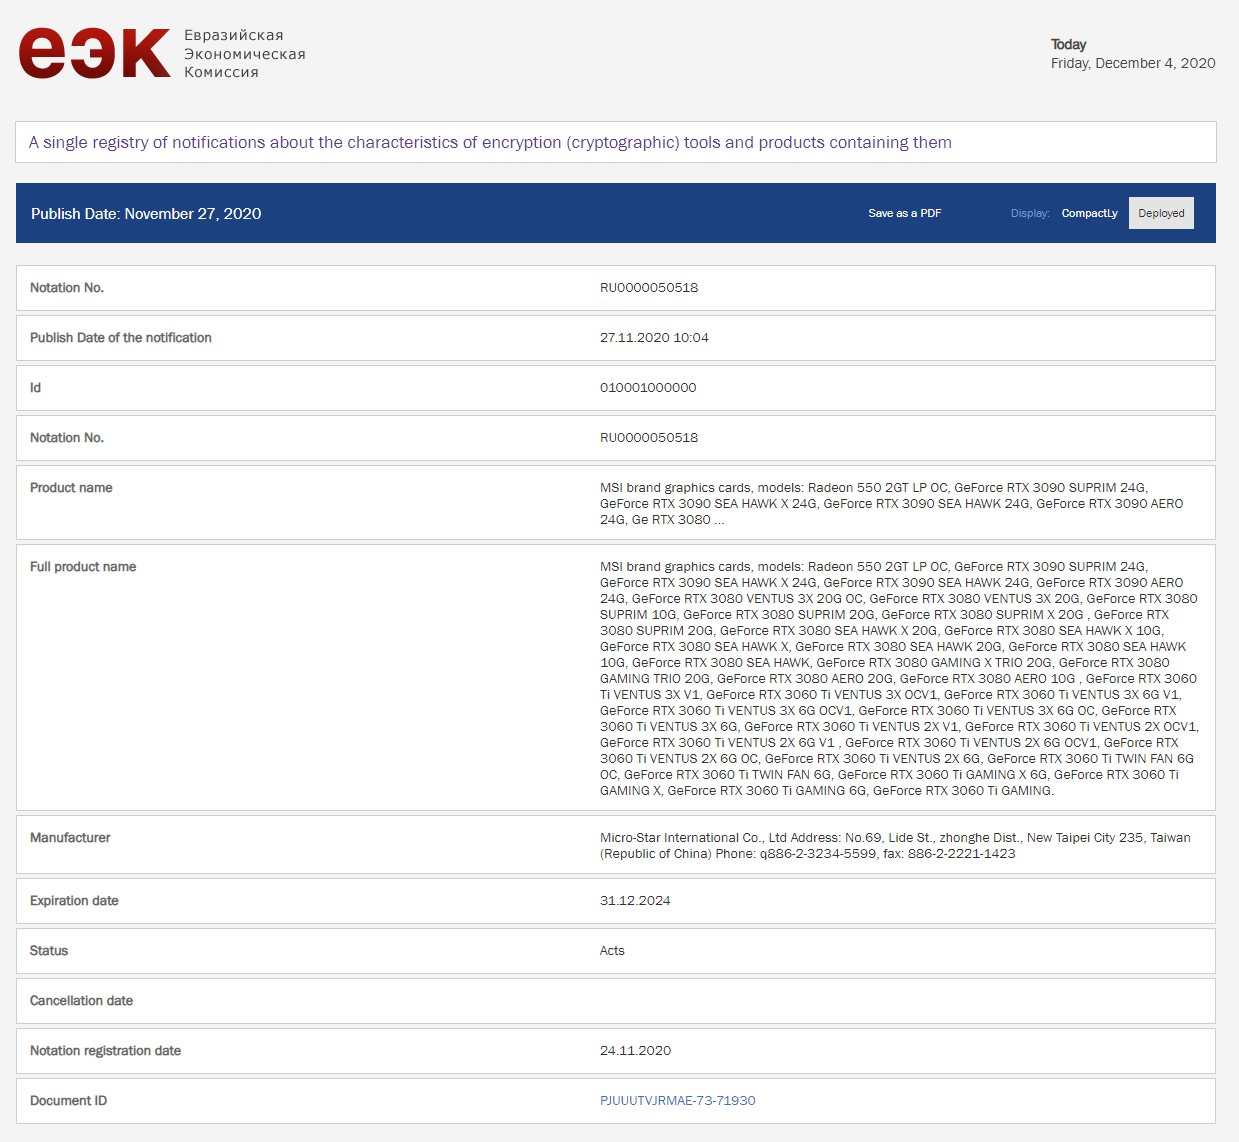1239x1142 pixels.
Task: Click the expiration date value 31.12.2024
Action: click(635, 901)
